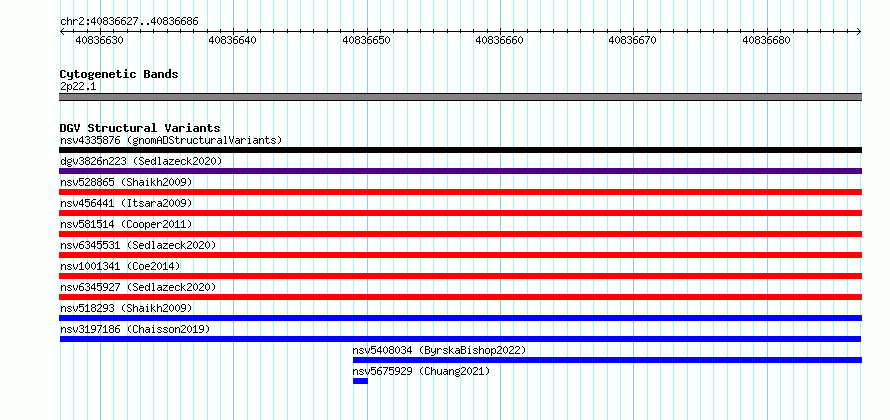Click the short blue nsv5675929 variant bar
890x420 pixels.
[360, 381]
